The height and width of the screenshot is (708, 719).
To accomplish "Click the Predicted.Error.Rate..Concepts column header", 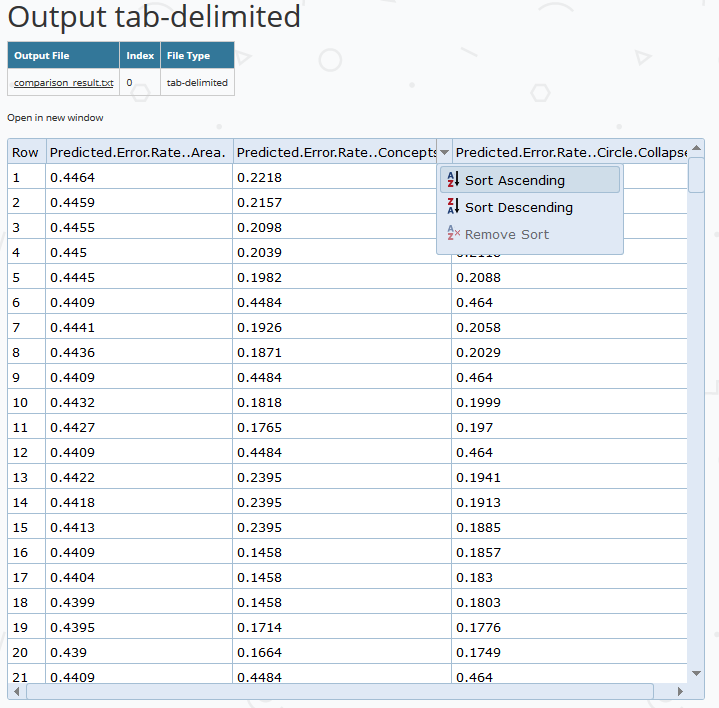I will click(x=335, y=152).
